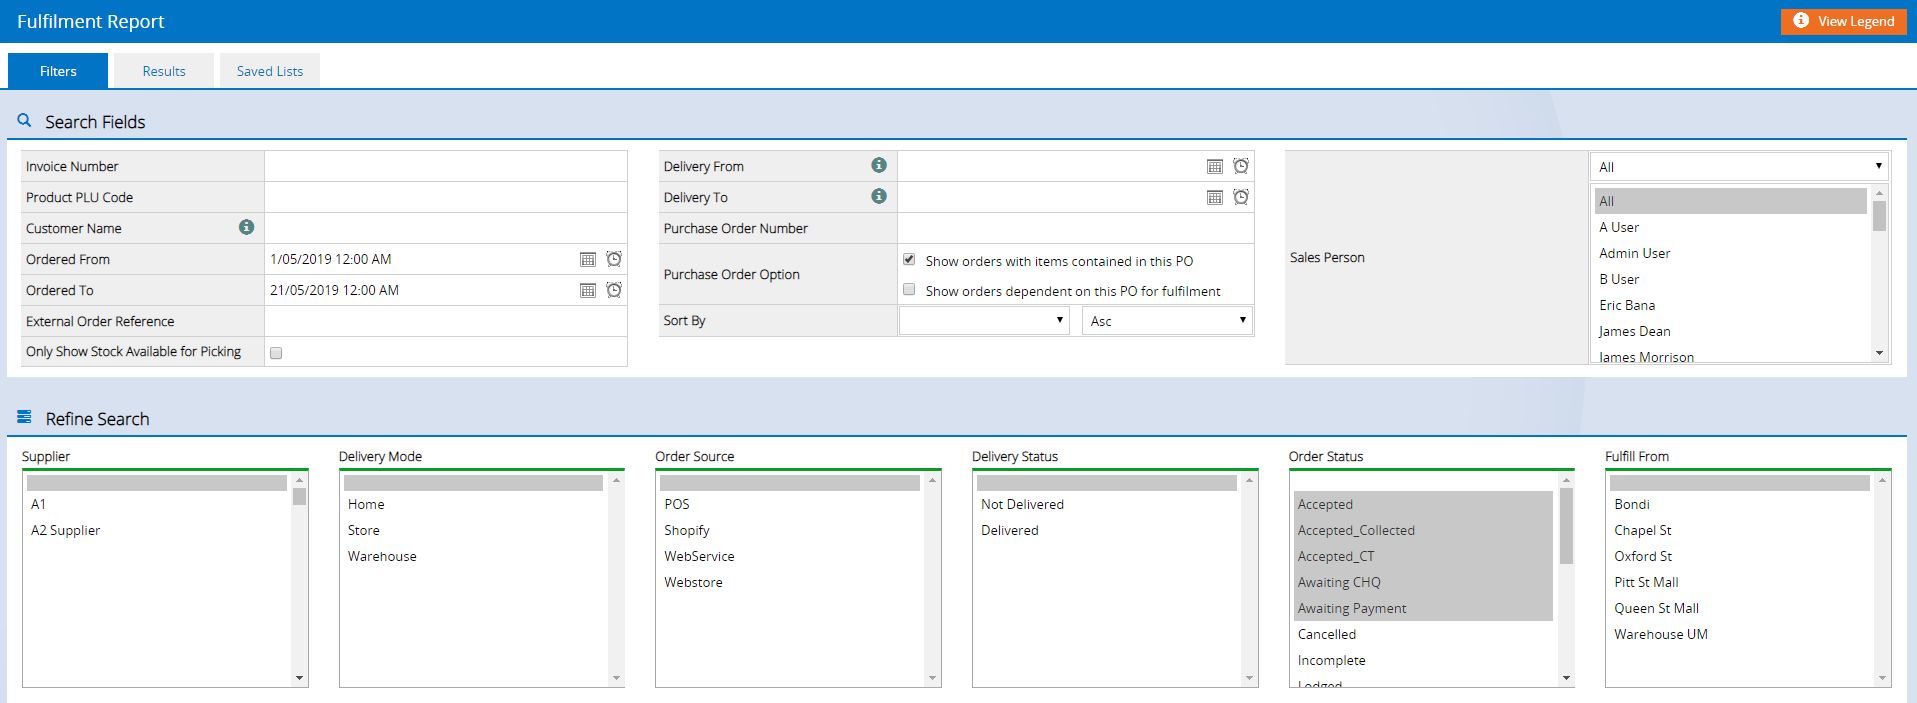The width and height of the screenshot is (1917, 703).
Task: Select Eric Bana in Sales Person list
Action: click(1627, 305)
